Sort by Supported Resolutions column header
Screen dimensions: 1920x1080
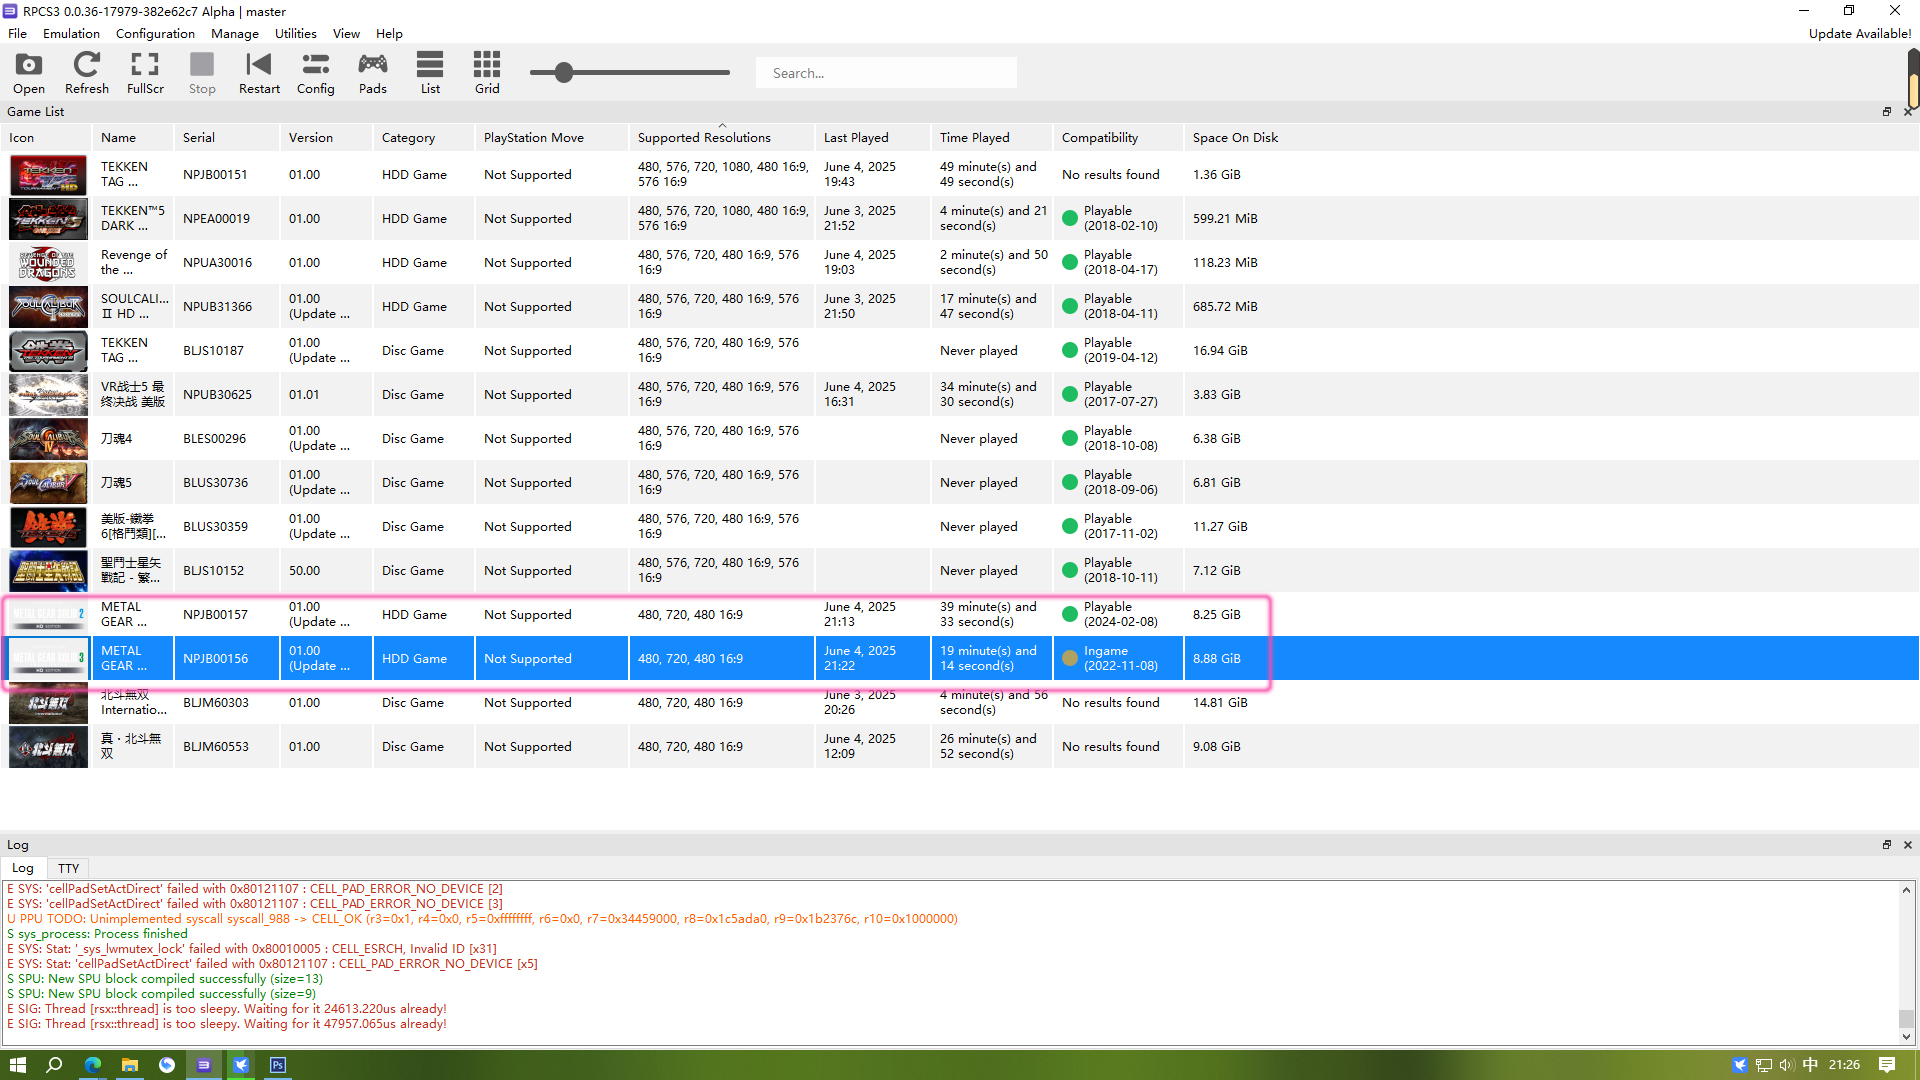coord(721,138)
